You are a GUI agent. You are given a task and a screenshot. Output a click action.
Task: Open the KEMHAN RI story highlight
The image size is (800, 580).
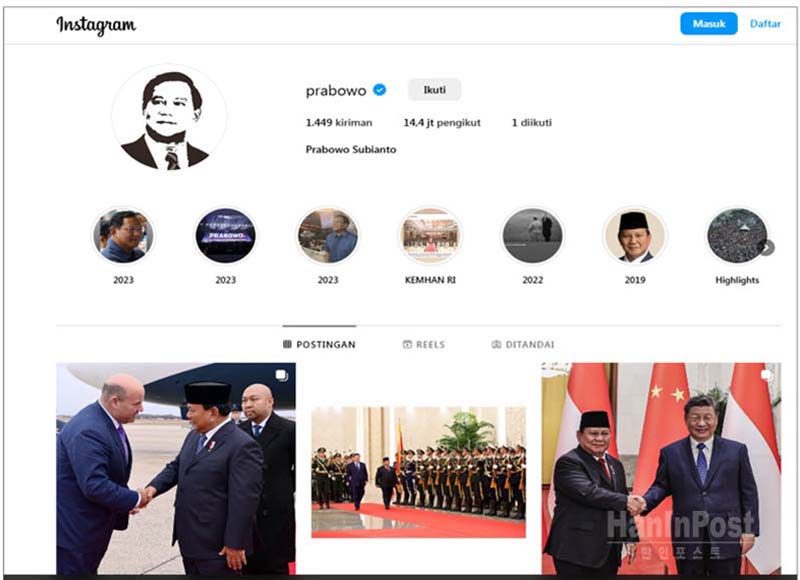[430, 236]
